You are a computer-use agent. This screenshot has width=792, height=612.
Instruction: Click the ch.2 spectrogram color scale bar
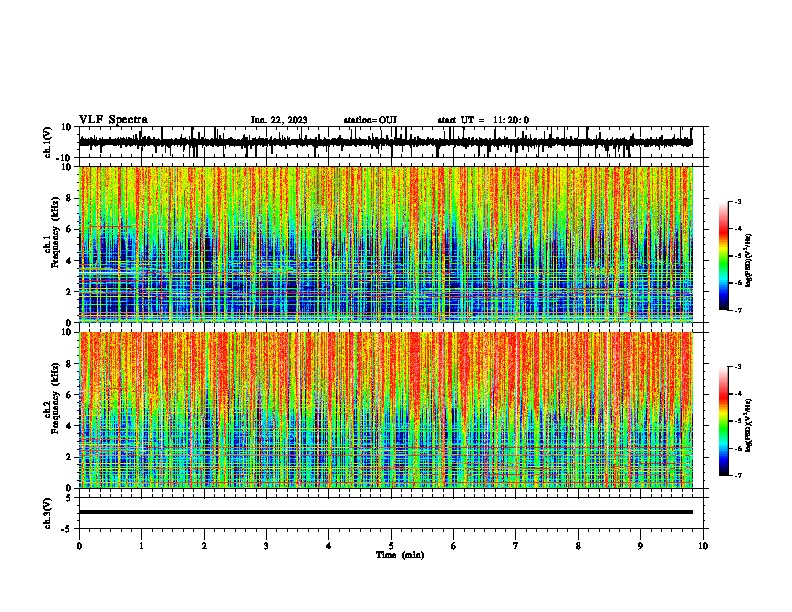point(724,421)
